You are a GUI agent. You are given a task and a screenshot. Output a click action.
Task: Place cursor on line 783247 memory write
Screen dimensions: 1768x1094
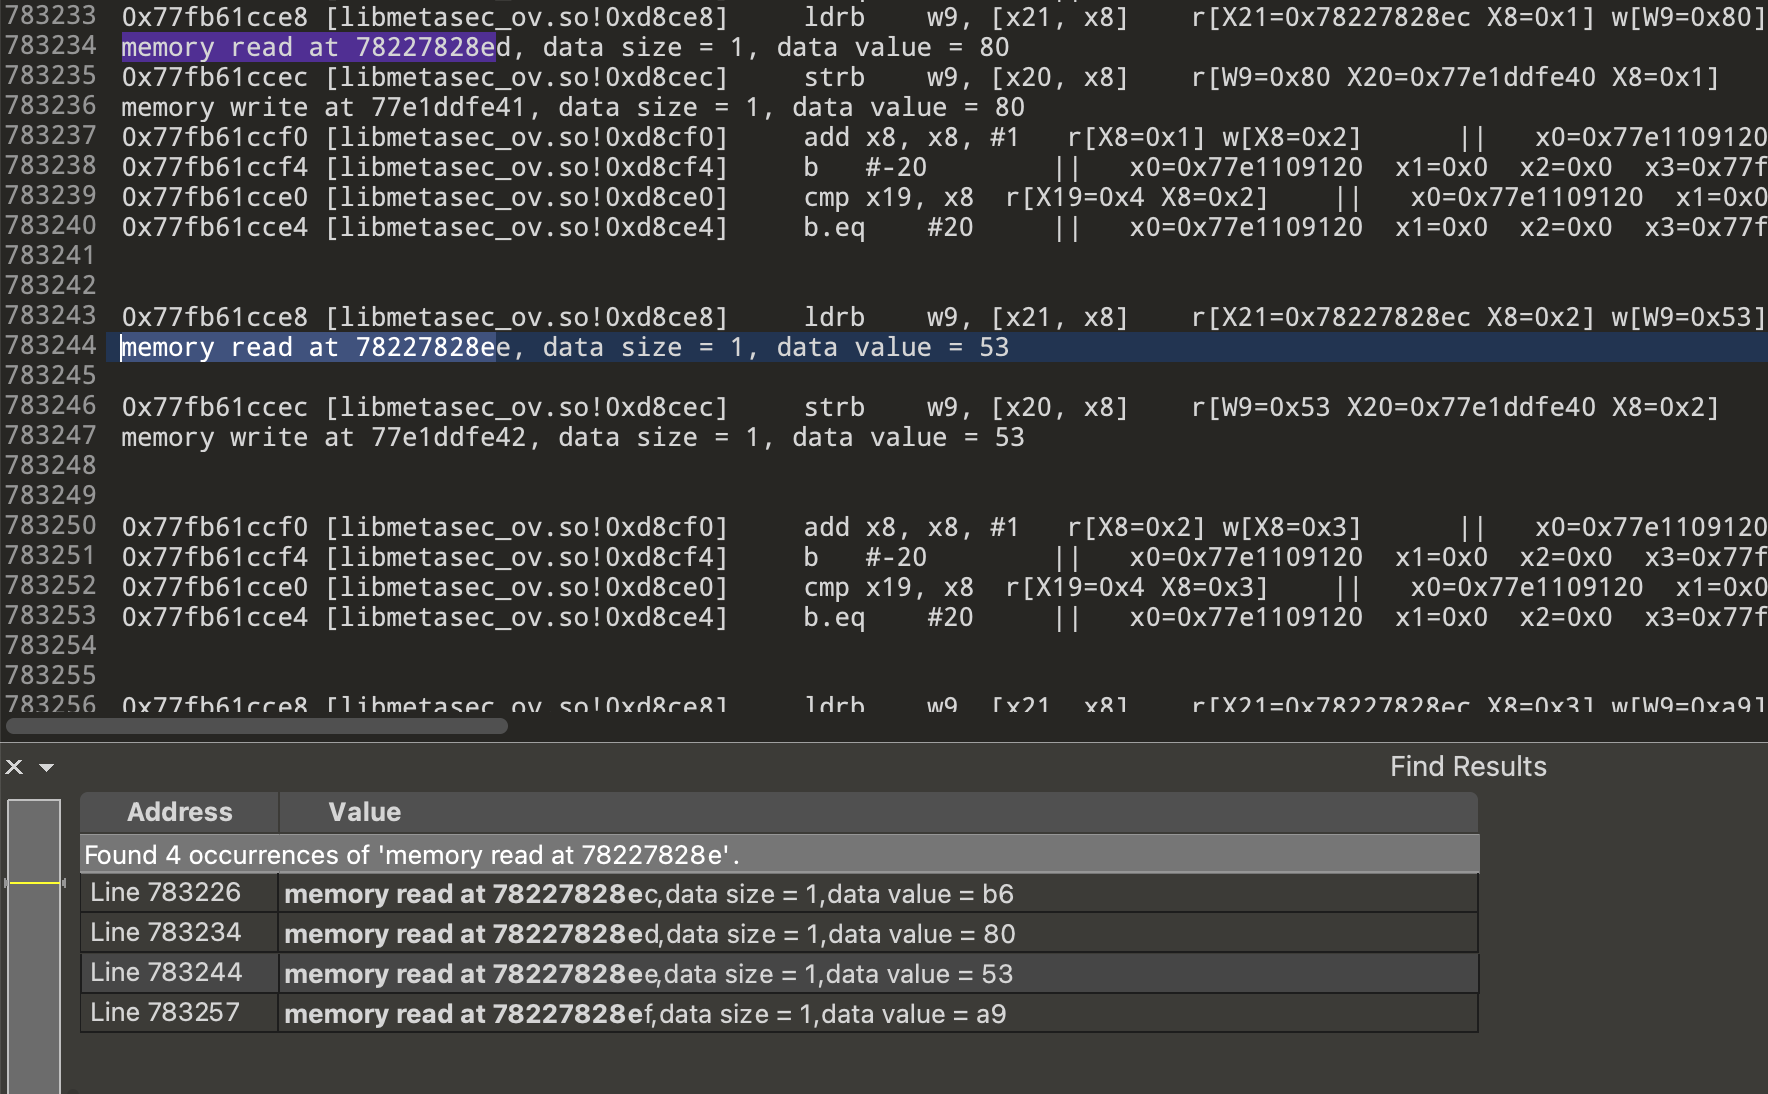pyautogui.click(x=572, y=438)
